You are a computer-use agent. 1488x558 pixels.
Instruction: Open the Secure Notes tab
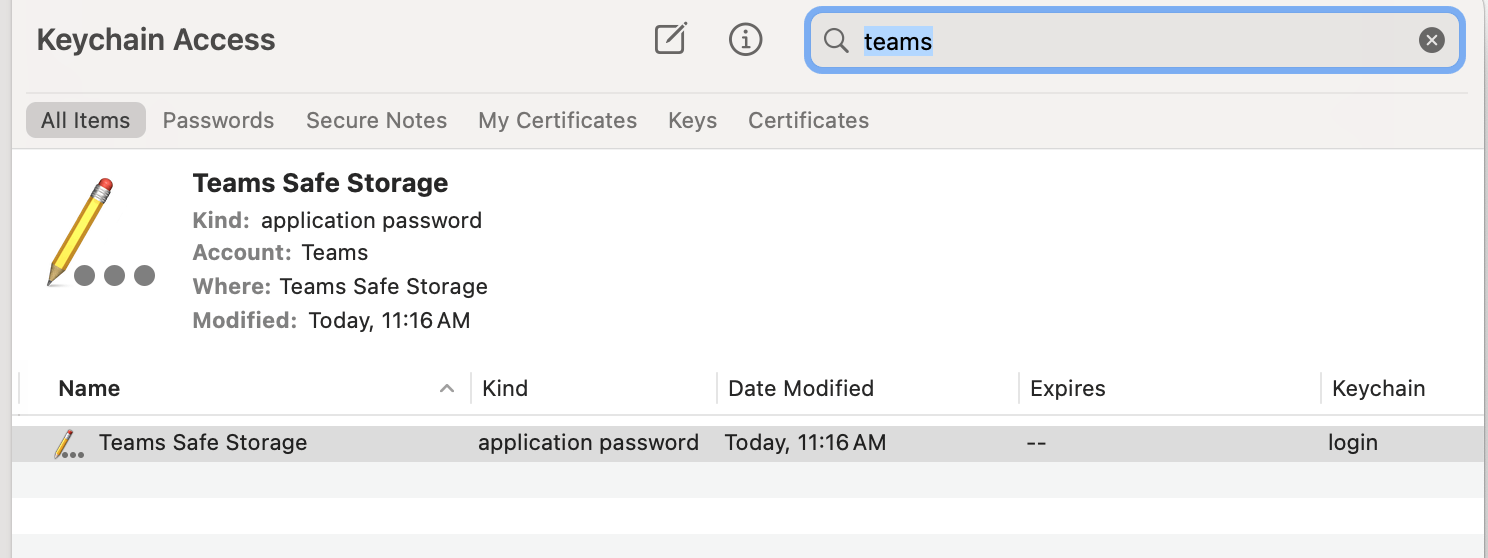click(376, 121)
